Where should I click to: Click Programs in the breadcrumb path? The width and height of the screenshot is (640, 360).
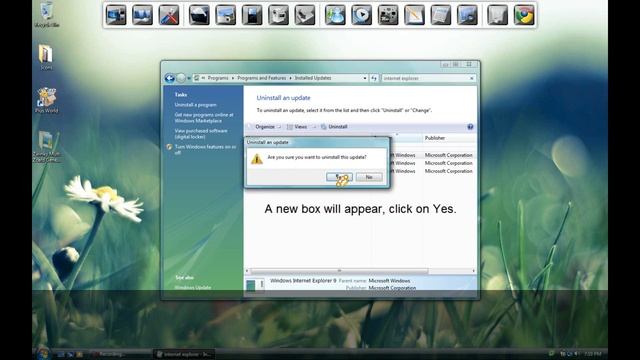218,78
